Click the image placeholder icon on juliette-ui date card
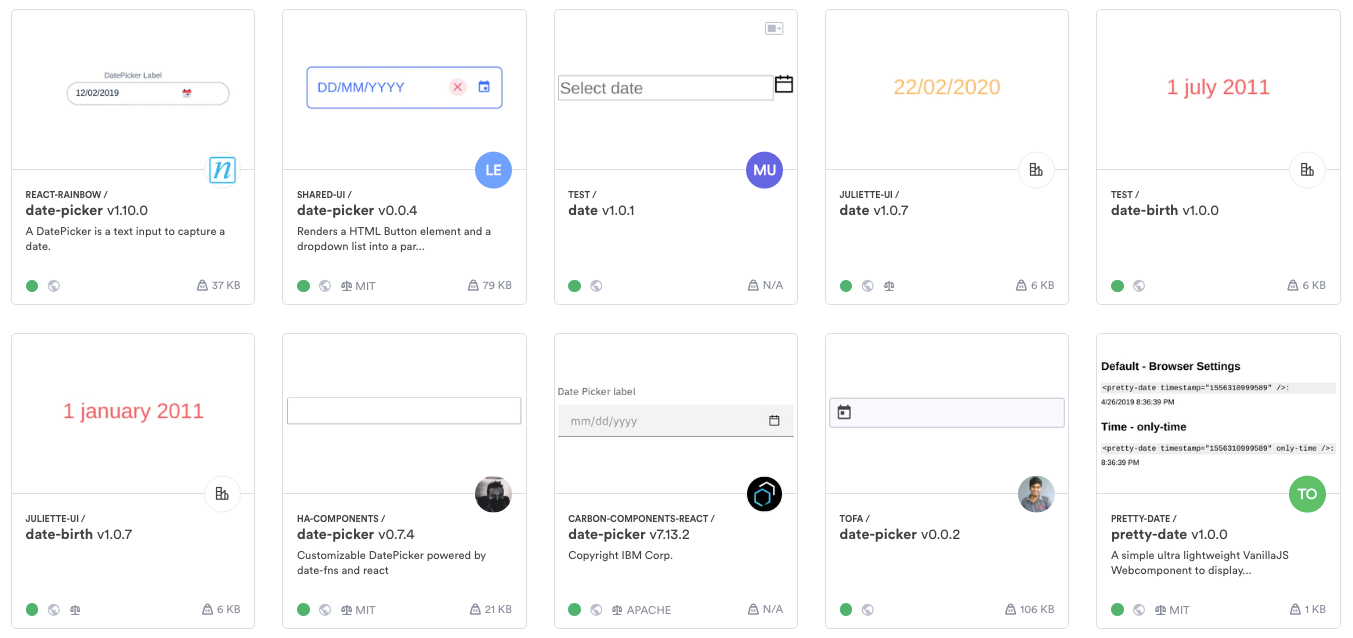The width and height of the screenshot is (1353, 638). click(1036, 170)
